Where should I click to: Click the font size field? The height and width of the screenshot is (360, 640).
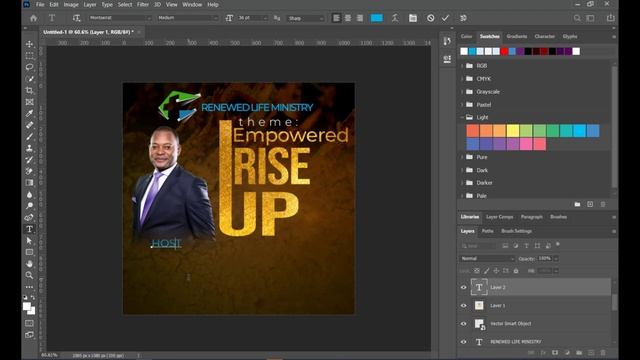253,18
